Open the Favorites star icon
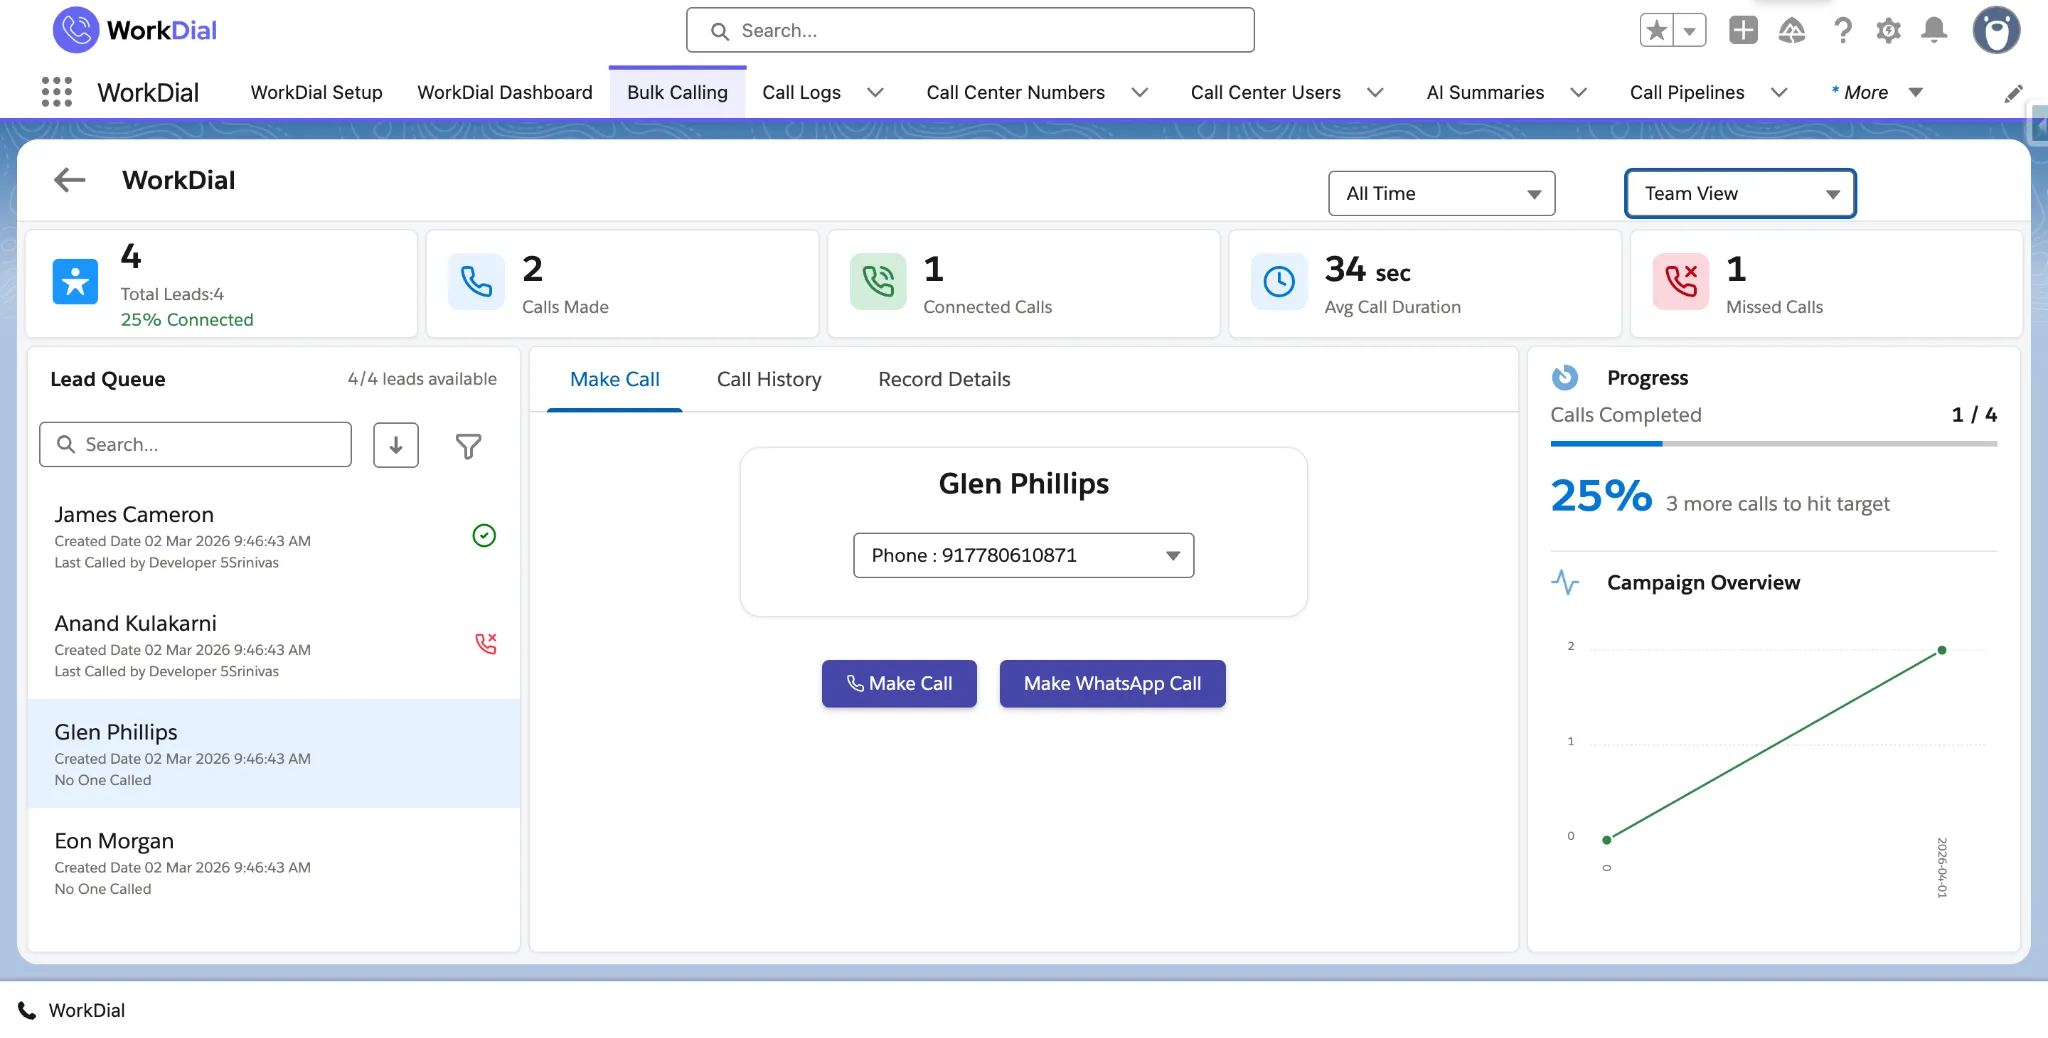The height and width of the screenshot is (1038, 2048). pos(1657,30)
